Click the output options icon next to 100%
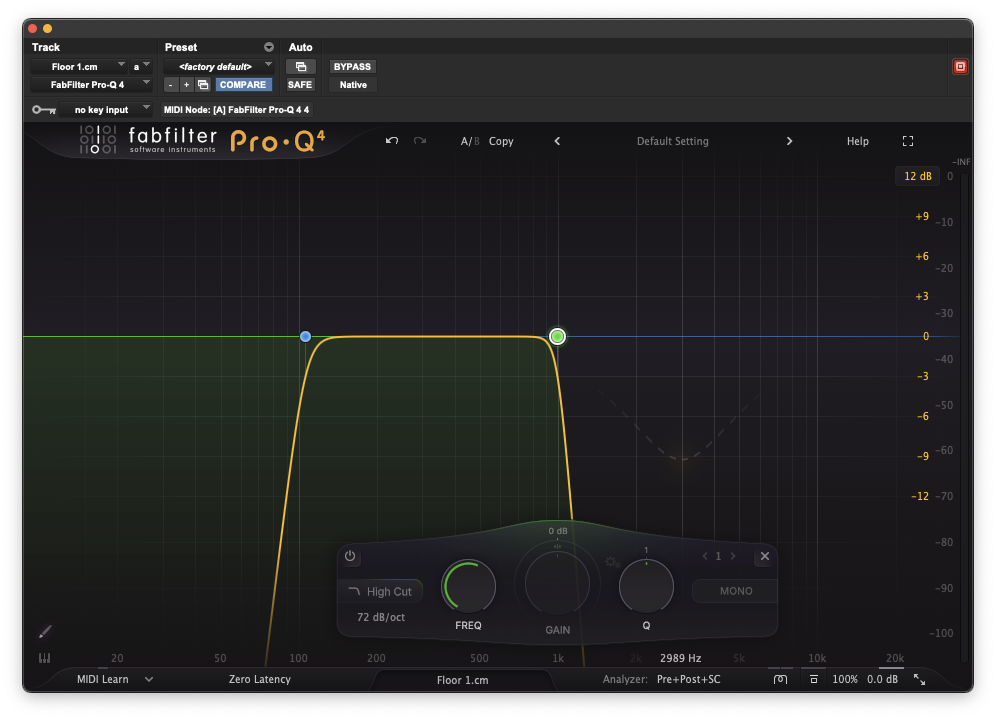The image size is (996, 719). pos(814,679)
